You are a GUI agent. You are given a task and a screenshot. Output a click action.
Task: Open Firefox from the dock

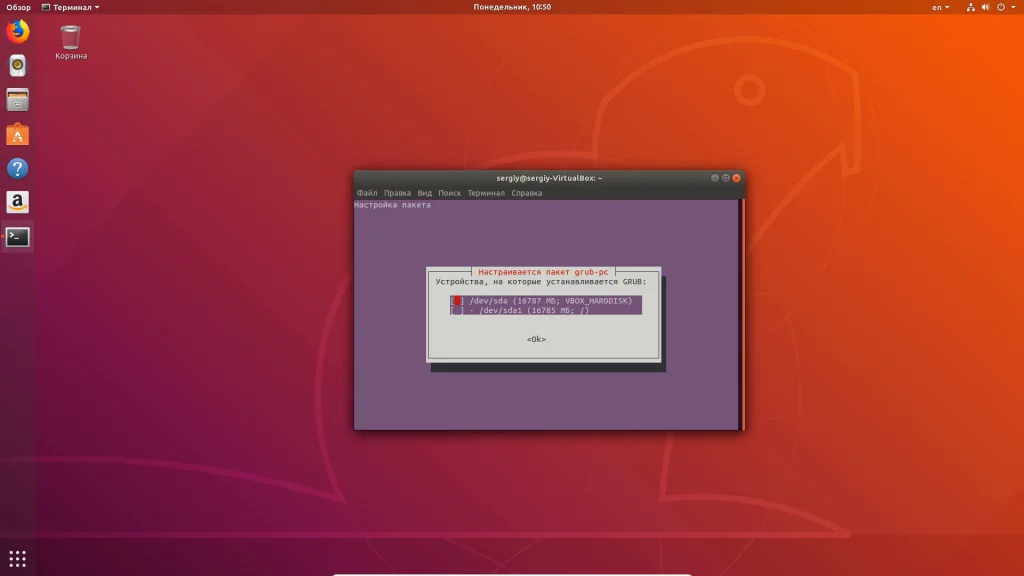pyautogui.click(x=17, y=32)
